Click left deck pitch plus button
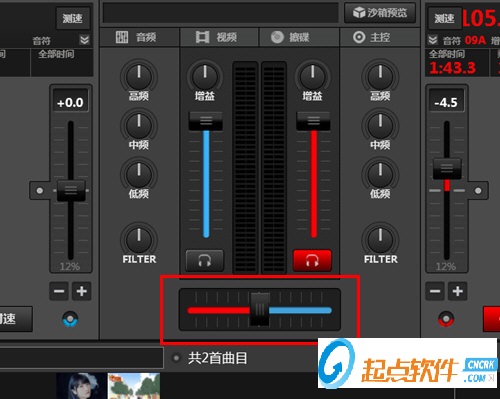 click(82, 291)
